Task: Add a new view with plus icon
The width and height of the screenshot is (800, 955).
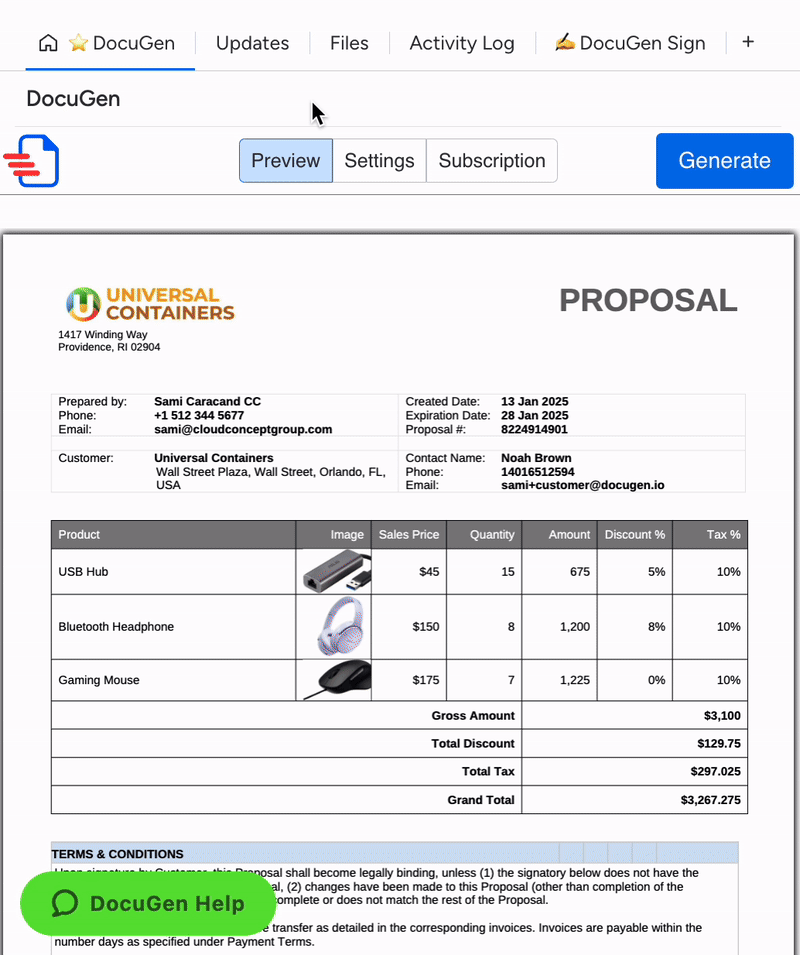Action: click(x=748, y=41)
